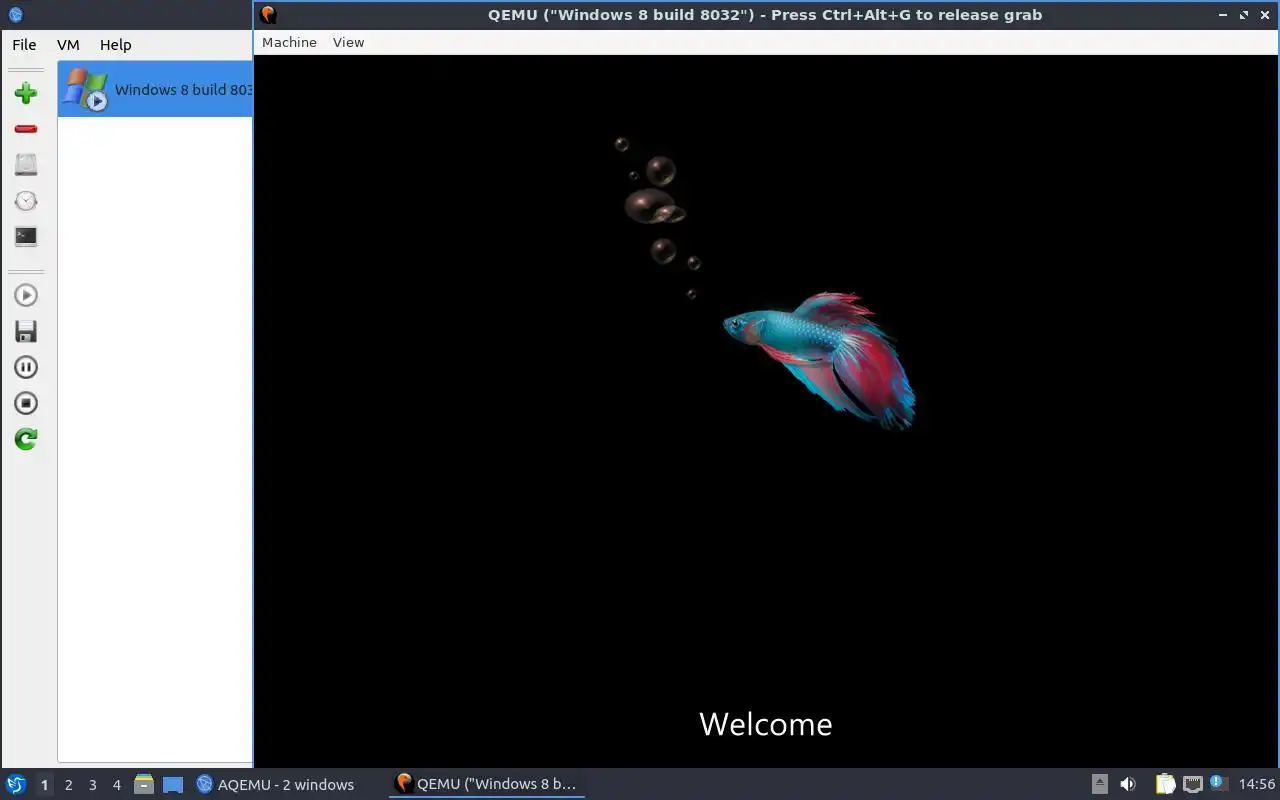Open the volume control in the tray

[1128, 784]
